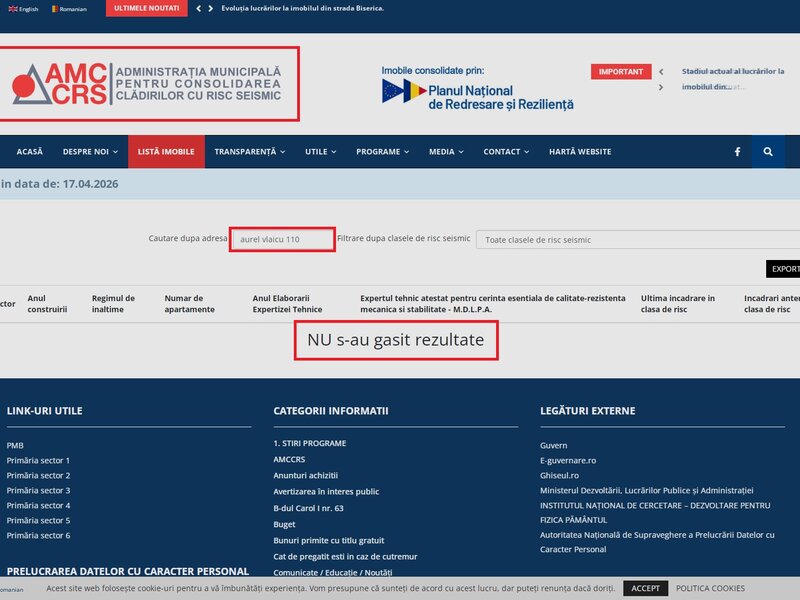
Task: Open Institutul Național de Cercetare Fizica Pământul link
Action: [x=655, y=513]
